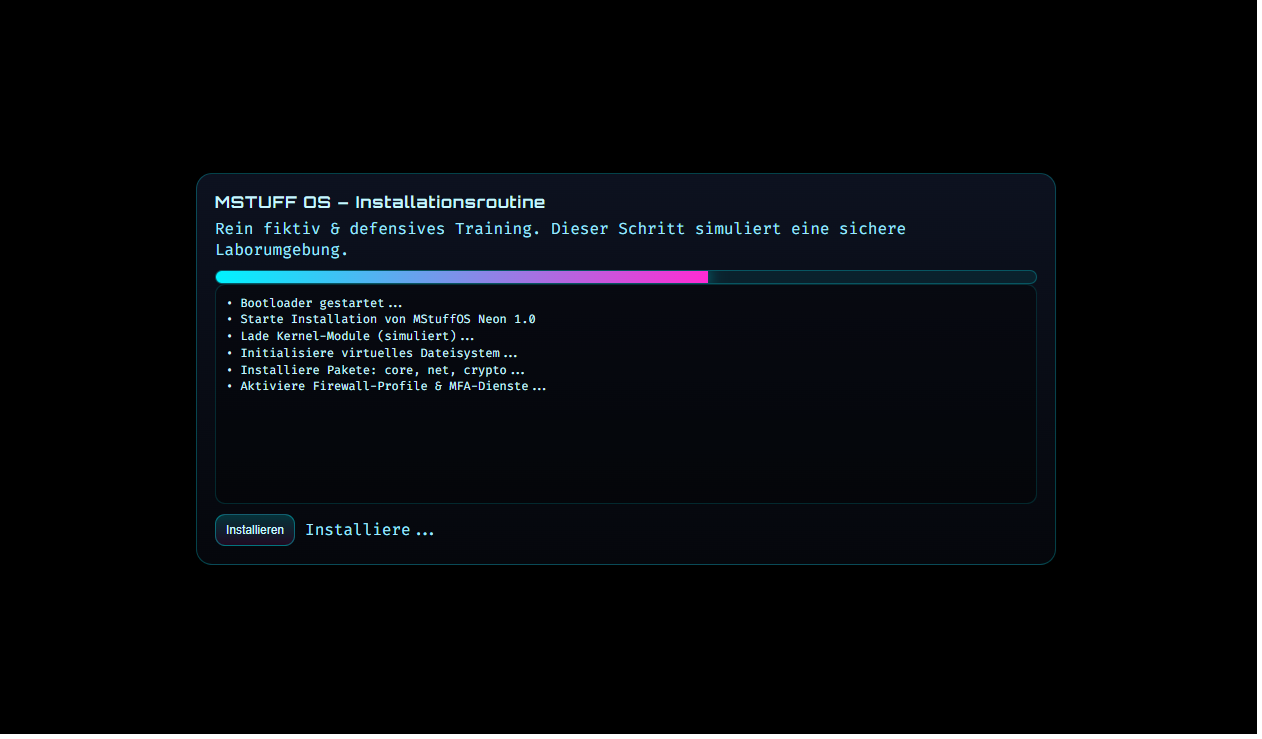The width and height of the screenshot is (1262, 739).
Task: Click the 'Aktiviere Firewall-Profile & MFA-Dienste' log line
Action: [x=392, y=386]
